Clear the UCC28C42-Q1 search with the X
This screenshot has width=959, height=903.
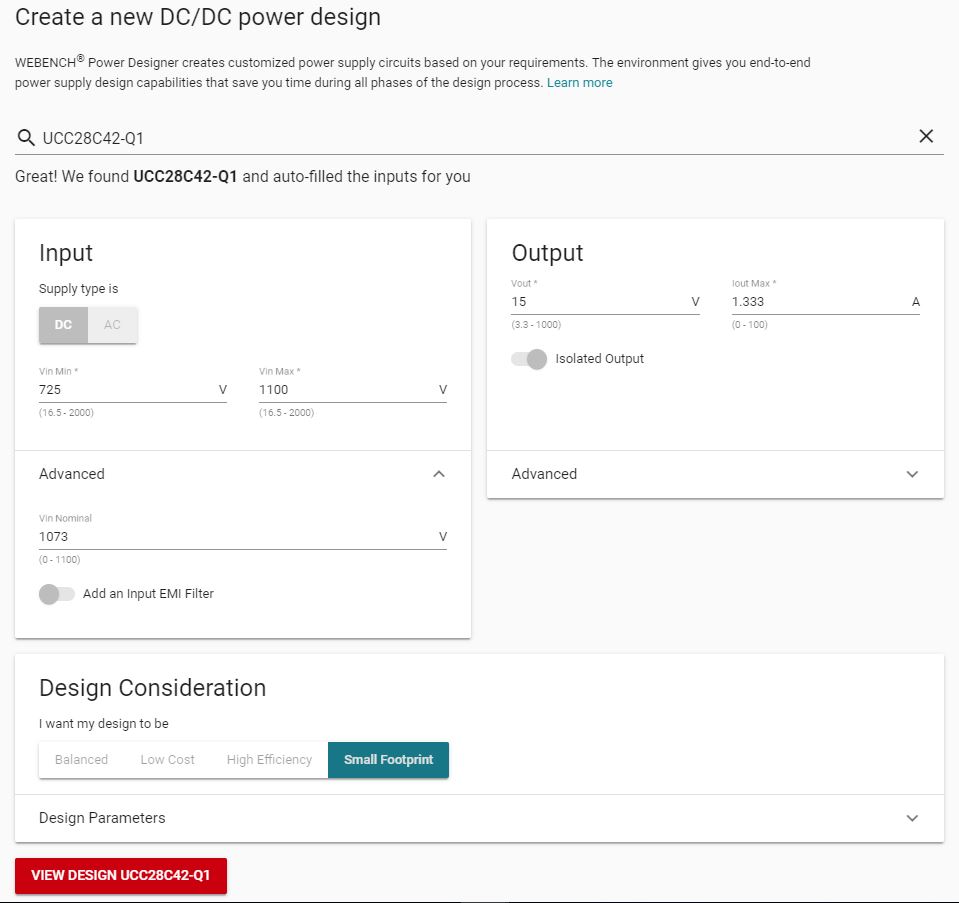[926, 136]
